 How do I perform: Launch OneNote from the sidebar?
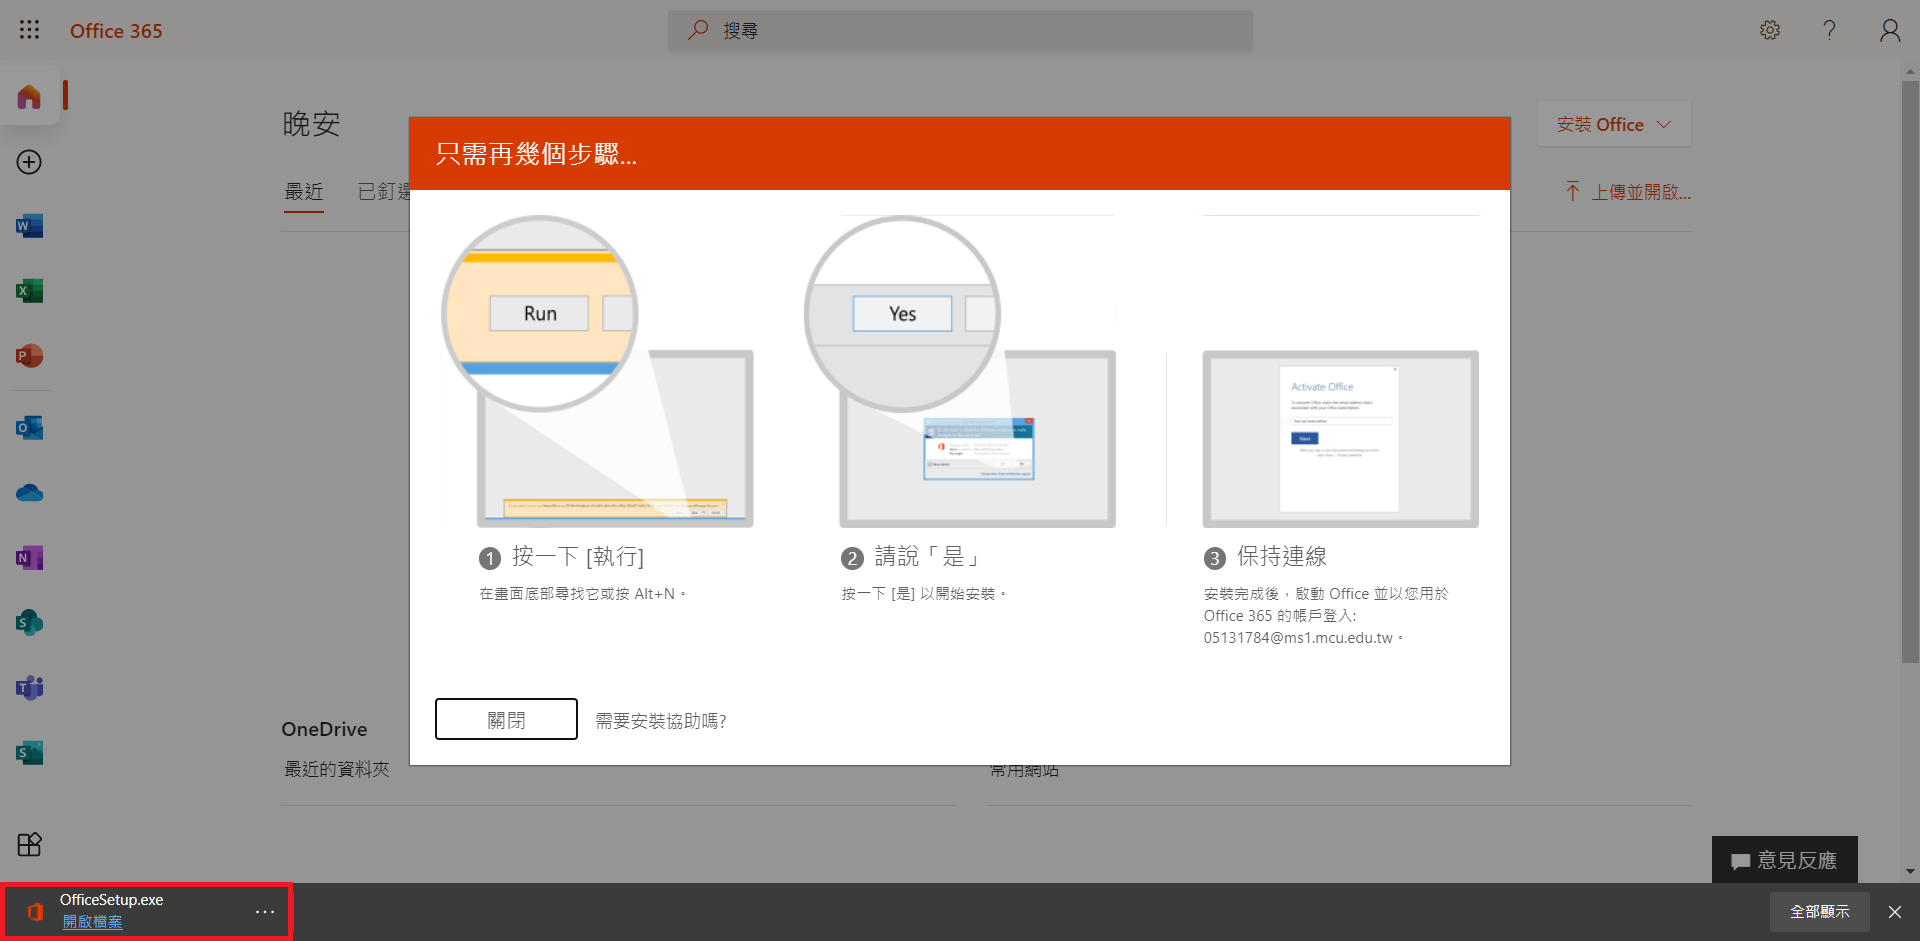29,558
